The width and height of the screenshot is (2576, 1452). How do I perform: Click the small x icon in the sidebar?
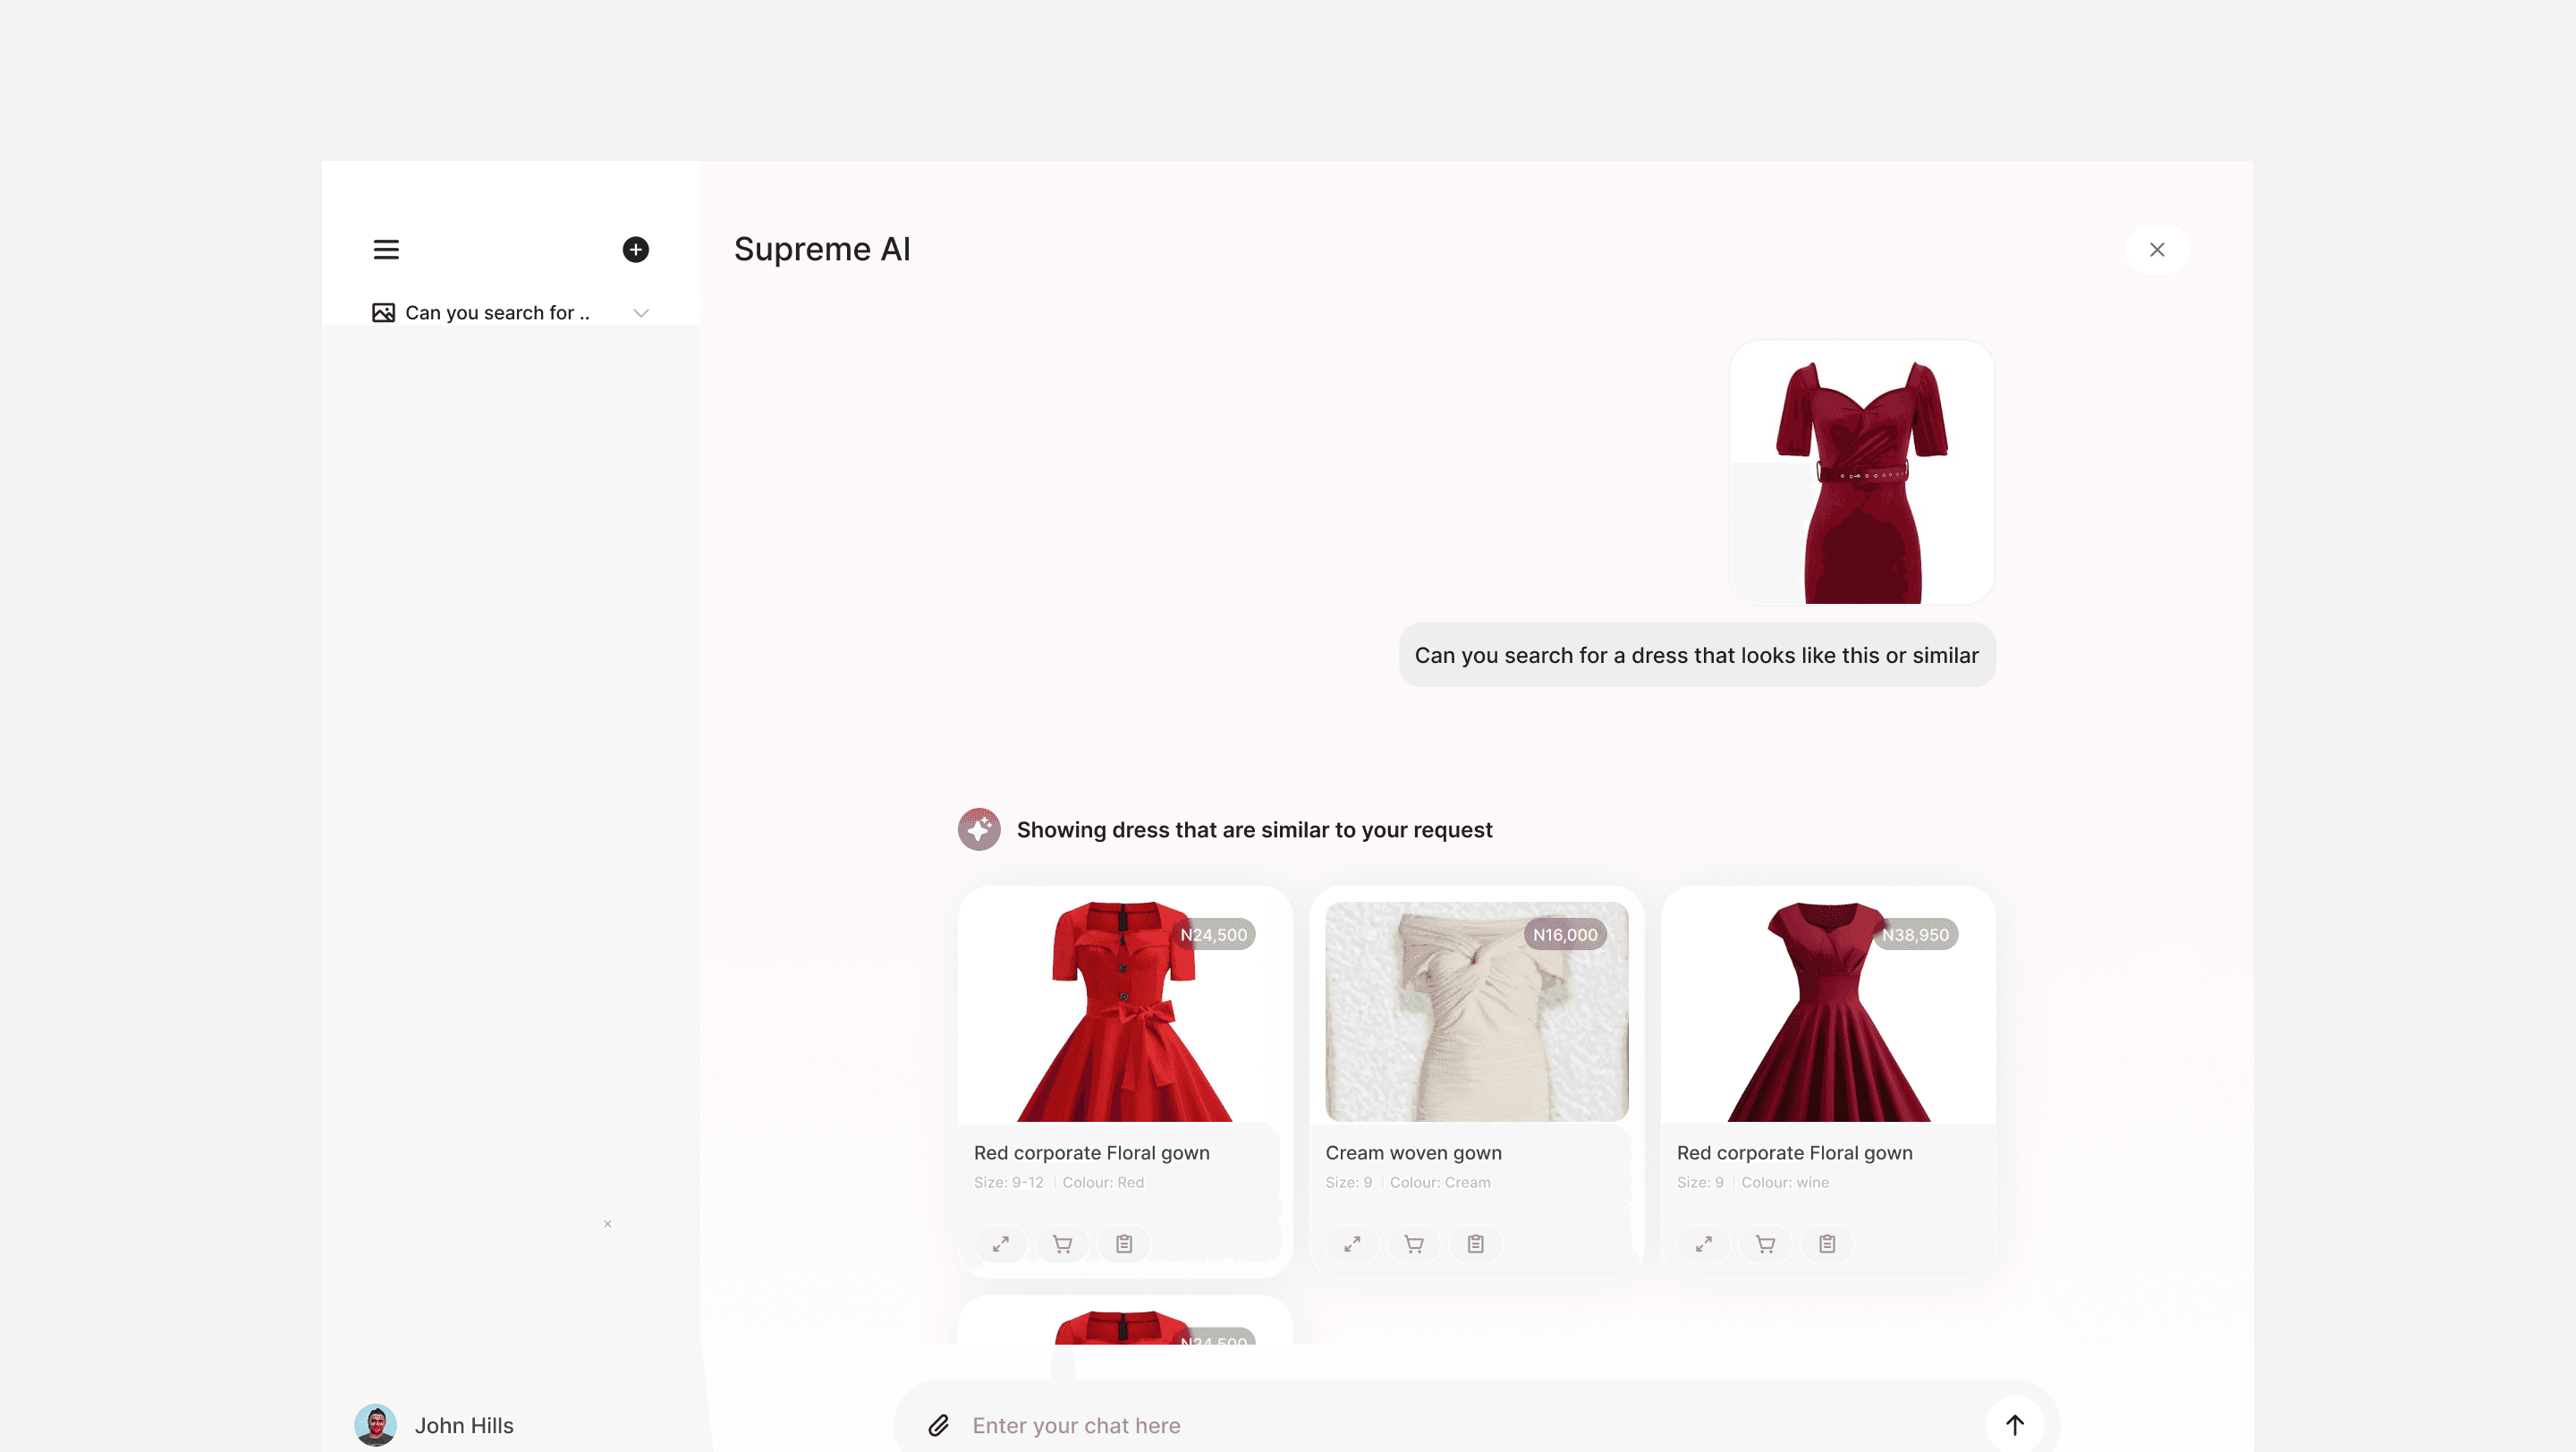607,1224
